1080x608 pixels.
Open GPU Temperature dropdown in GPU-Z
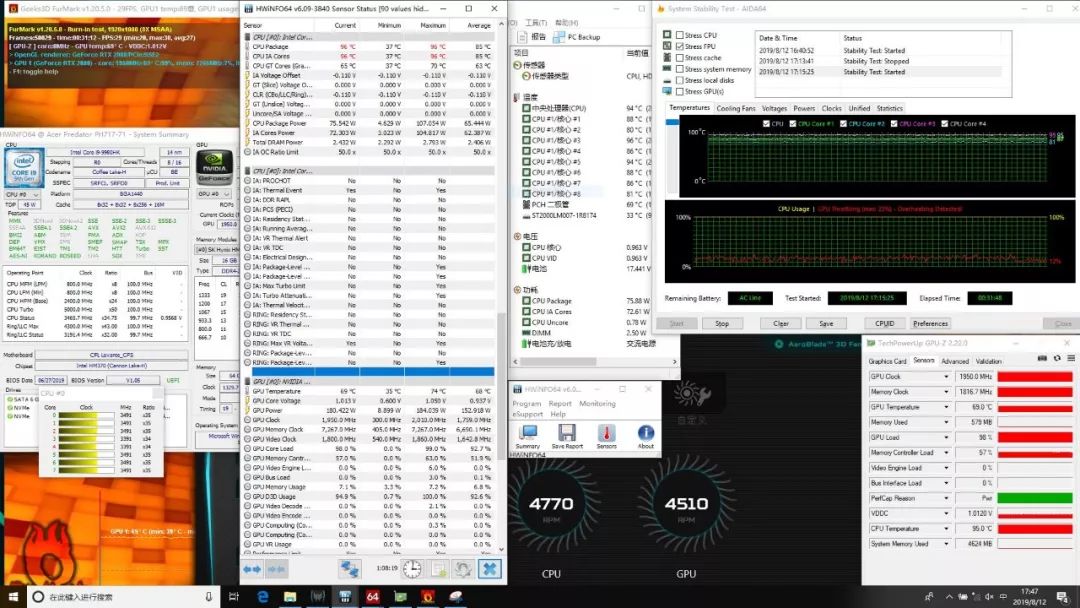(x=946, y=407)
